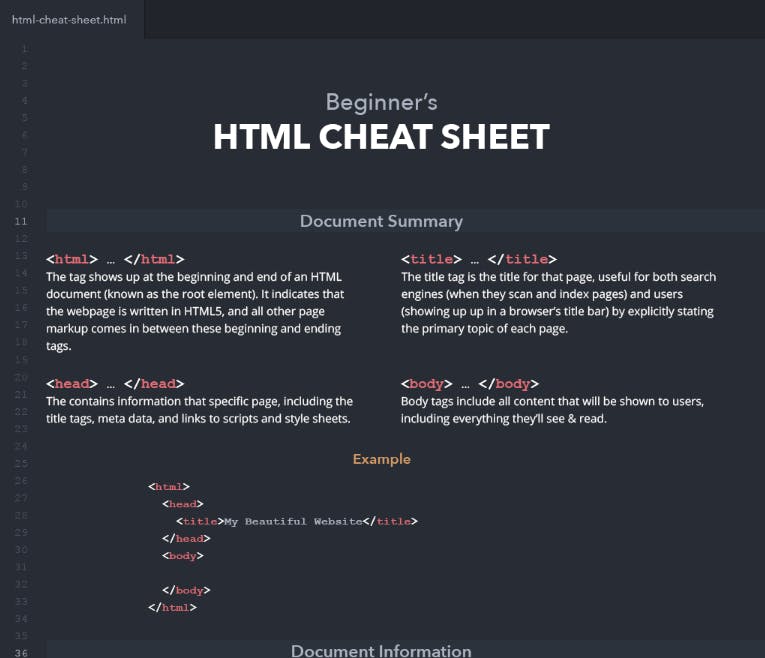Click the <body> … </body> tag heading
The height and width of the screenshot is (658, 765).
(470, 383)
